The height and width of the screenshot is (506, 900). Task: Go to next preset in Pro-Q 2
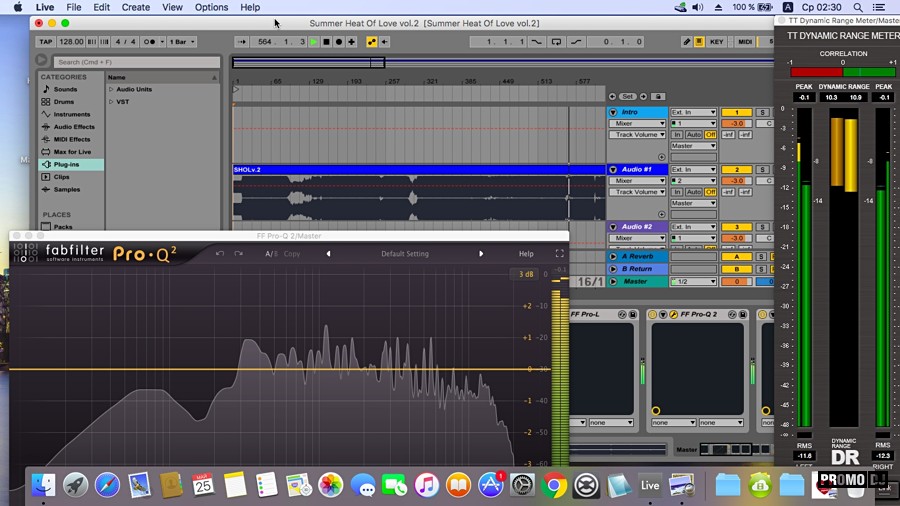[x=481, y=254]
